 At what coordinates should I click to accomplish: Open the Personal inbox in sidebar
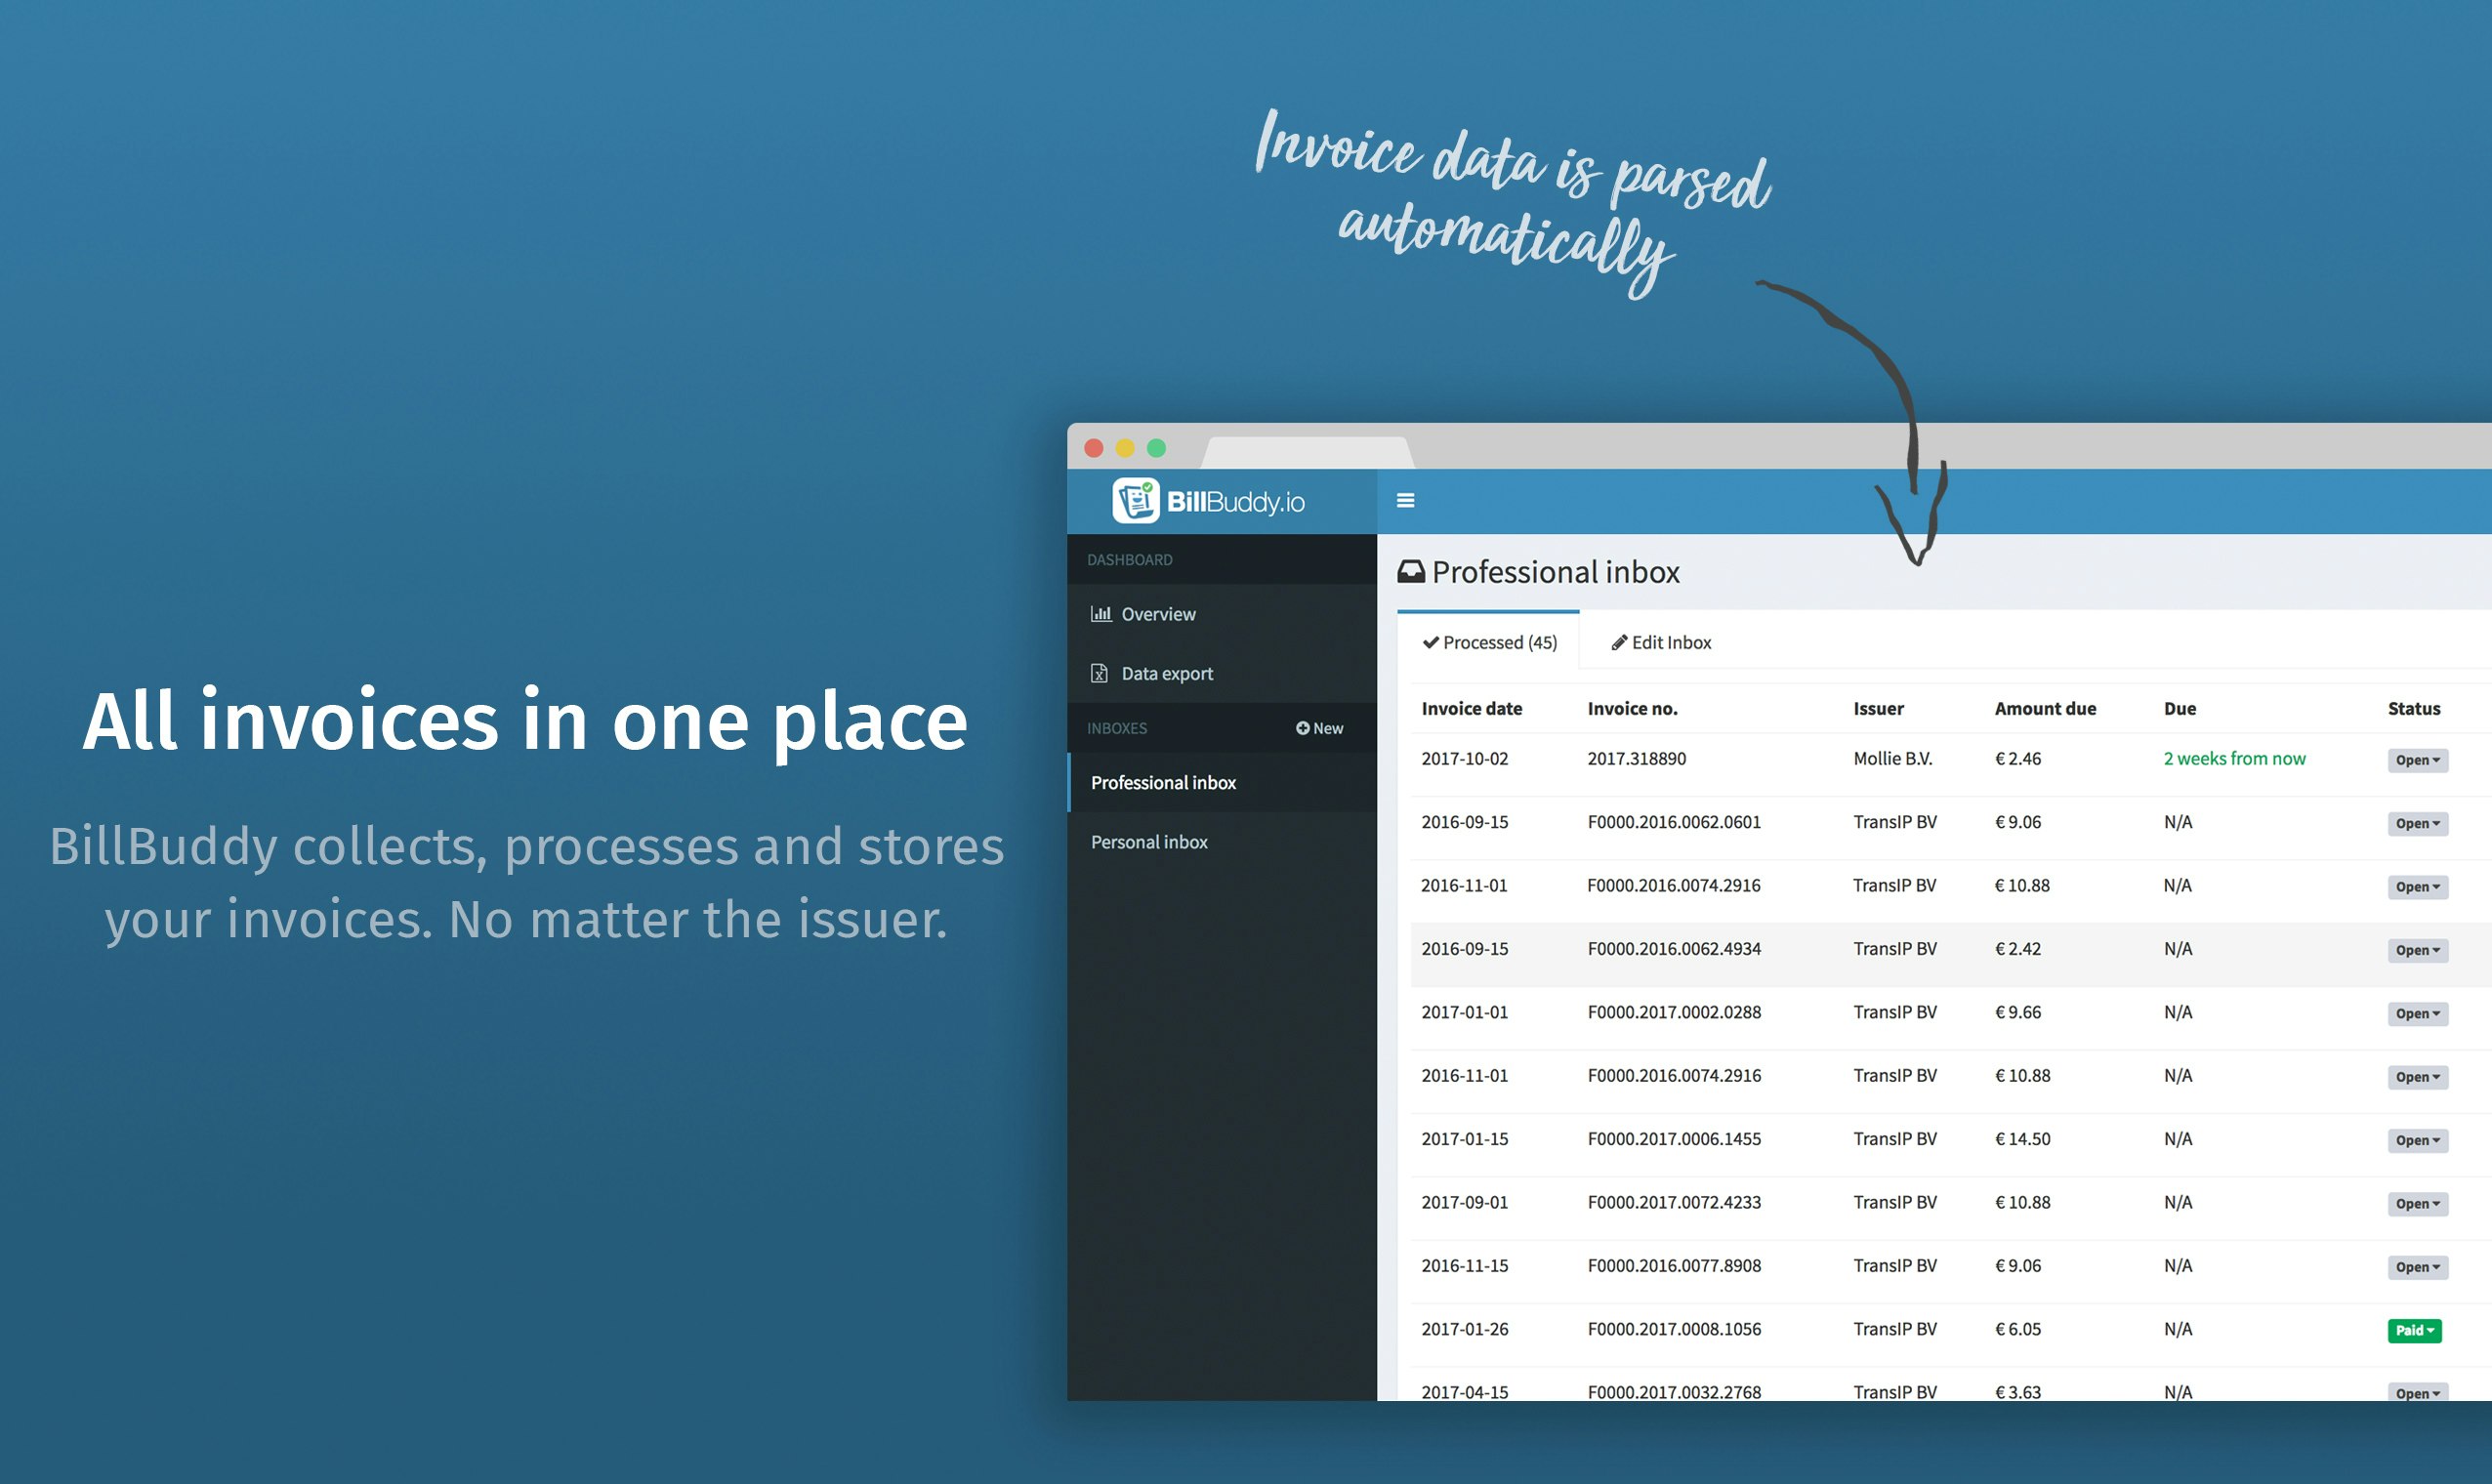pyautogui.click(x=1149, y=842)
